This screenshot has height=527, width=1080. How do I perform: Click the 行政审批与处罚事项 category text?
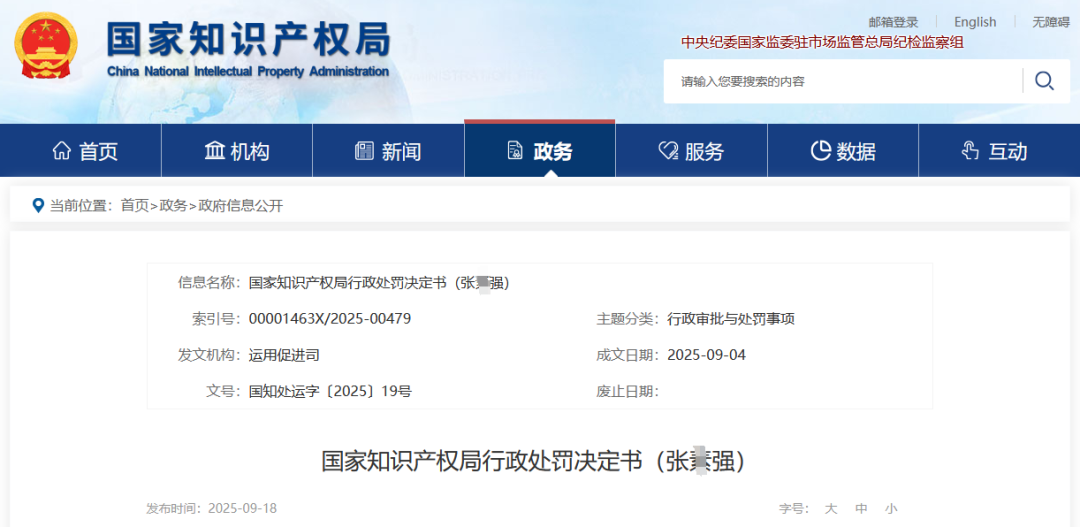pyautogui.click(x=731, y=319)
